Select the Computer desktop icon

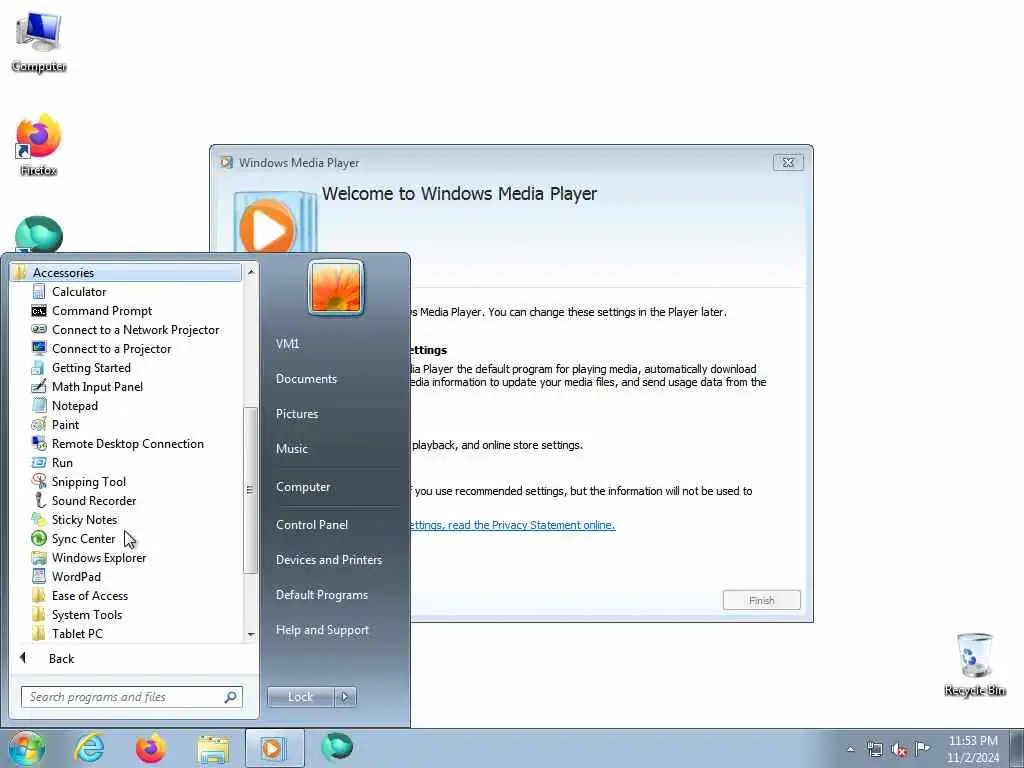(39, 42)
